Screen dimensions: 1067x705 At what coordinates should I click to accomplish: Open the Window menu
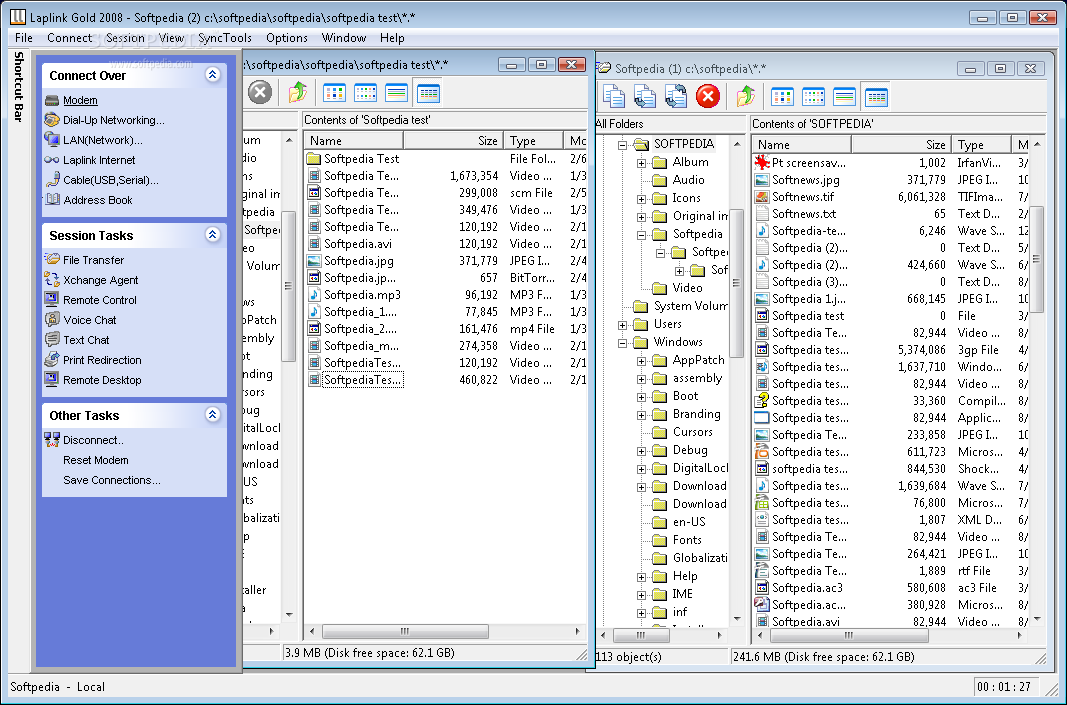click(x=344, y=38)
